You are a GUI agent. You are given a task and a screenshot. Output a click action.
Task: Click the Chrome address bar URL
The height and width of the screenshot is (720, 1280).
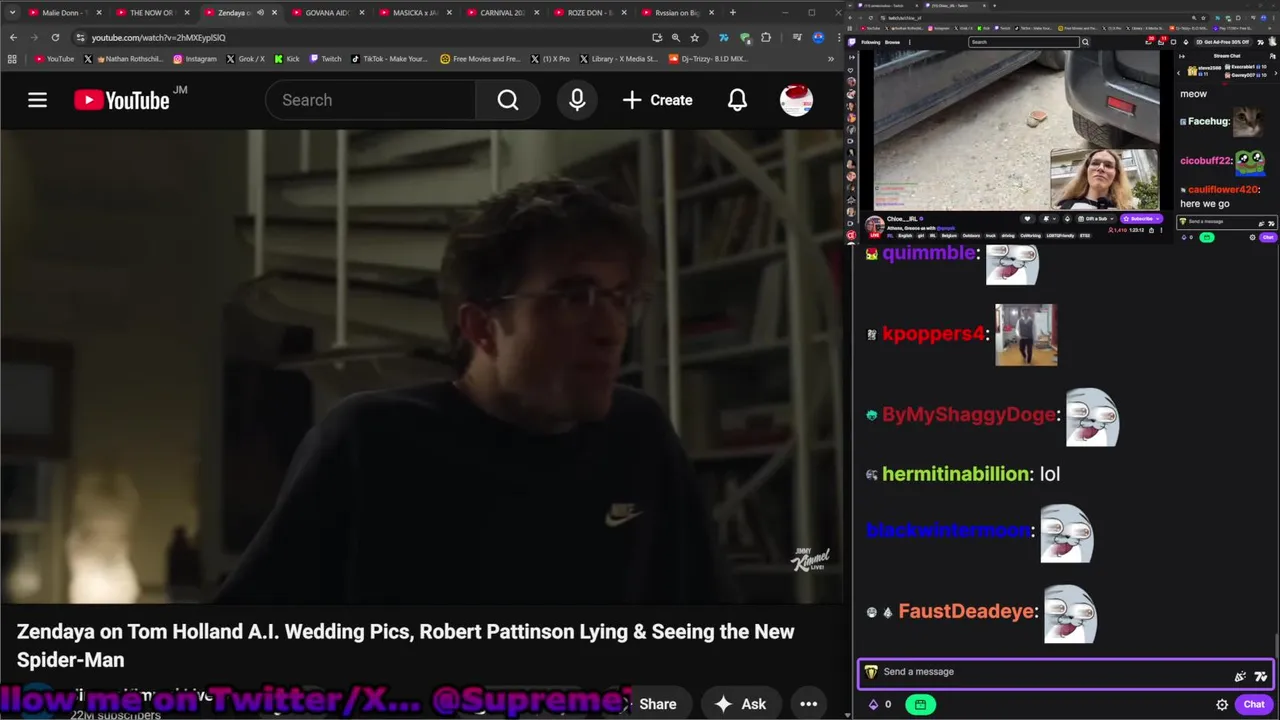[158, 37]
